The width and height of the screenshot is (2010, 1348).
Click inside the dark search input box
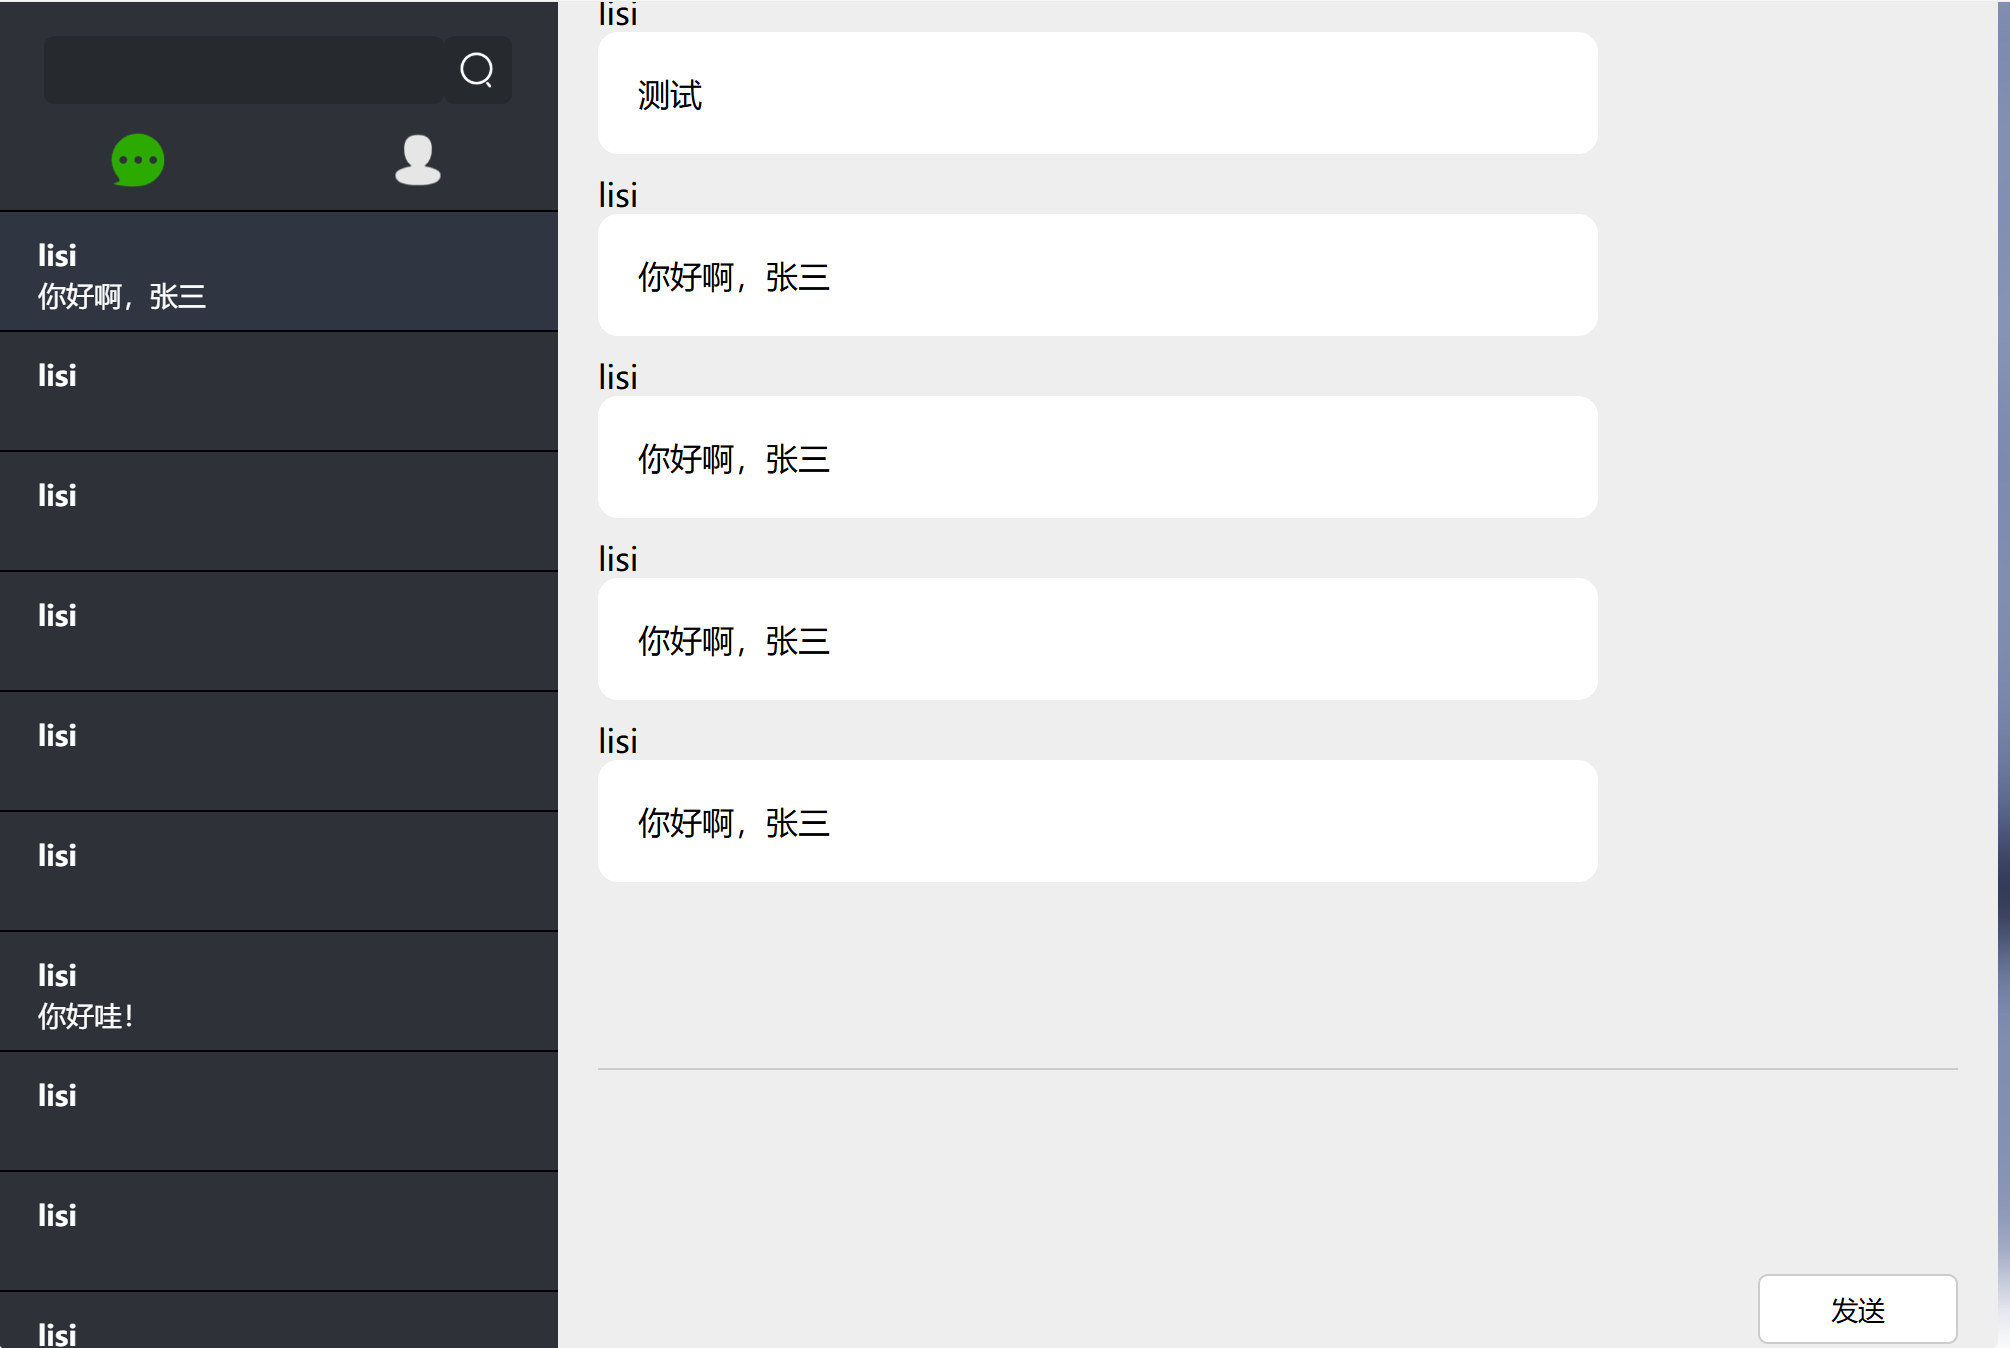243,70
